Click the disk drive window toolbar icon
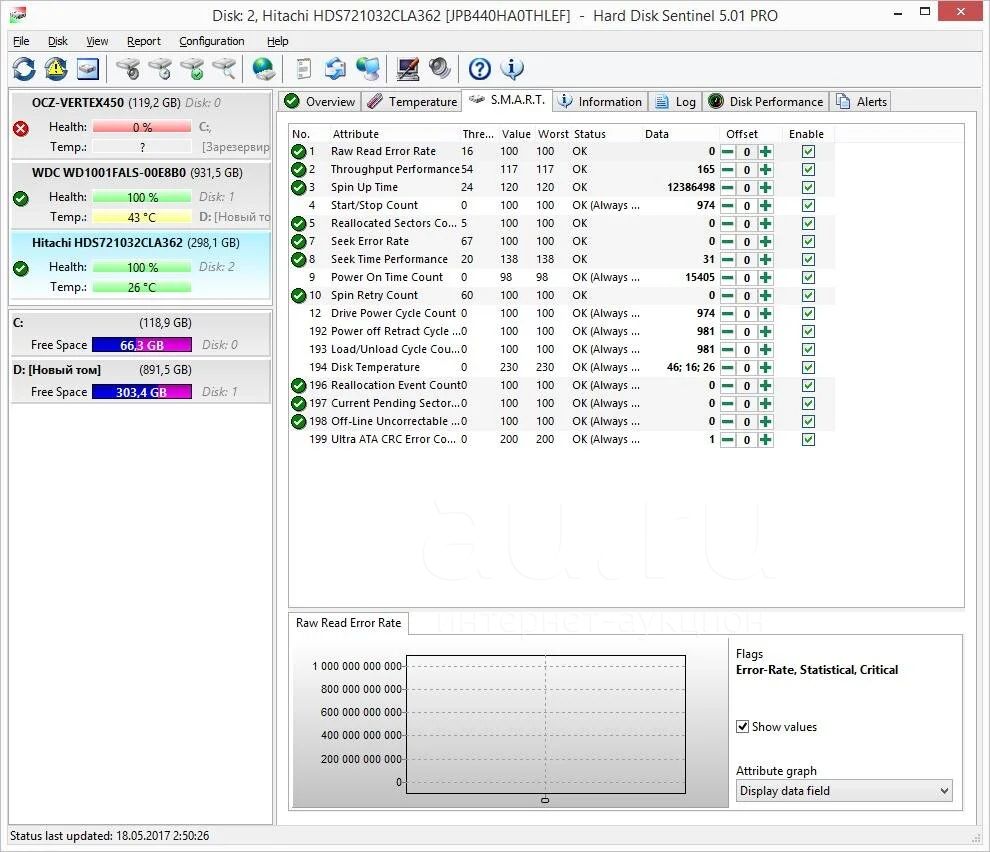The height and width of the screenshot is (852, 990). point(88,68)
